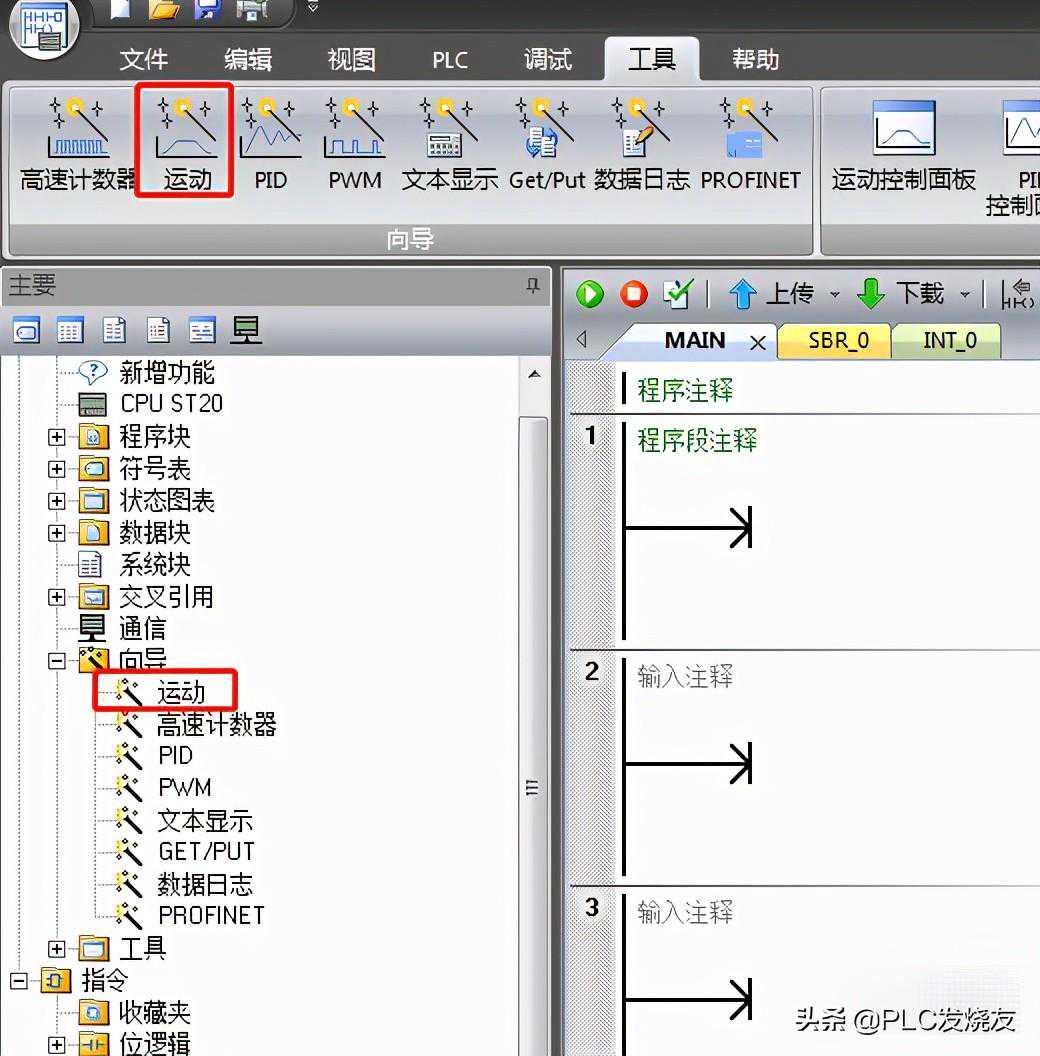
Task: Switch to the PLC ribbon tab
Action: [450, 60]
